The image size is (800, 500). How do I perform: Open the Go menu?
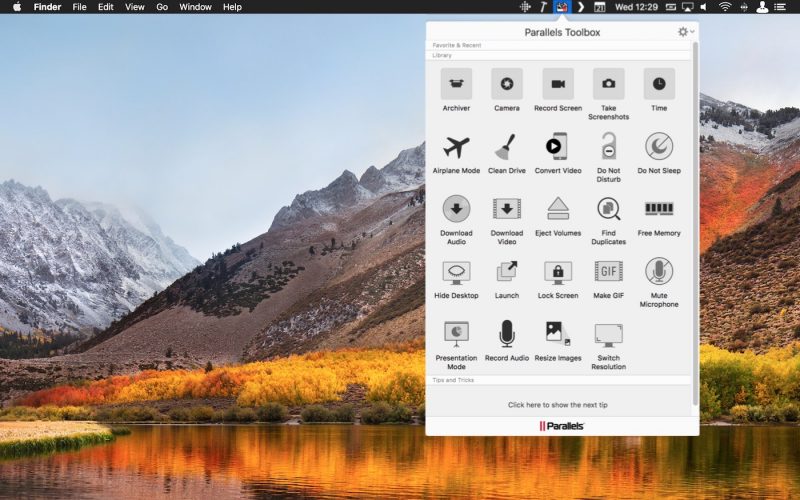coord(162,7)
